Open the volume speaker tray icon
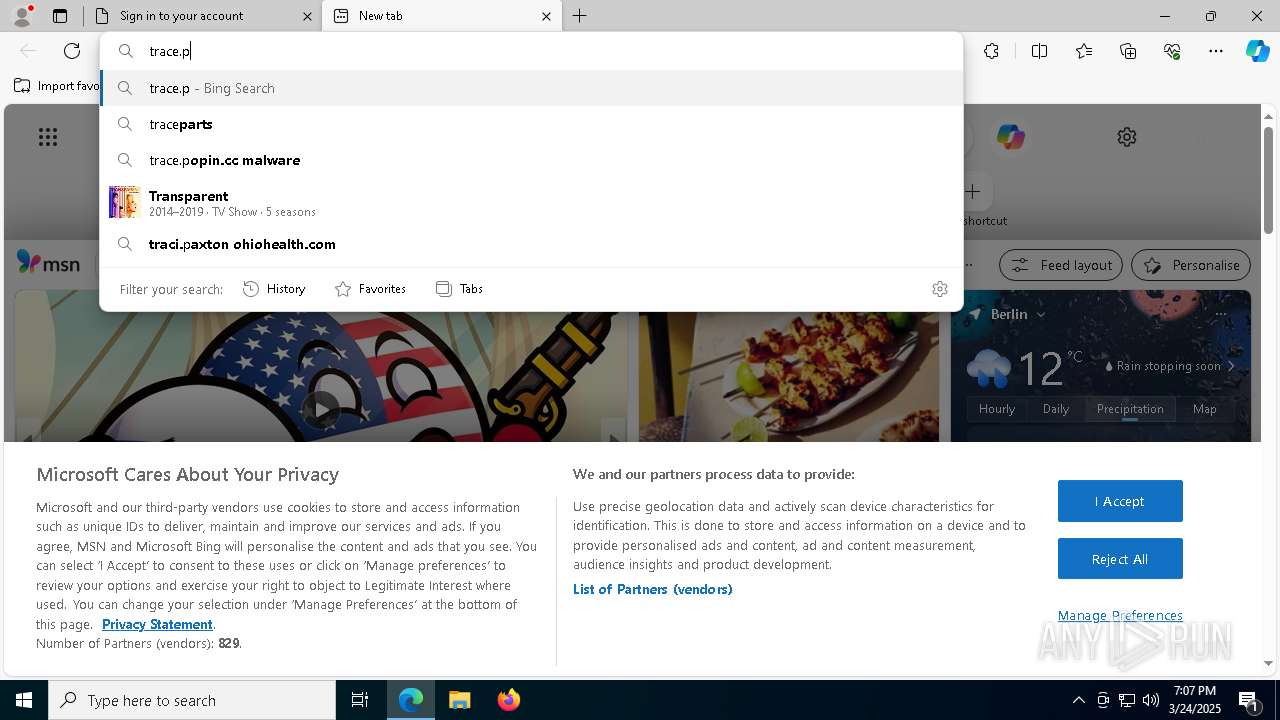The image size is (1280, 720). click(1150, 700)
